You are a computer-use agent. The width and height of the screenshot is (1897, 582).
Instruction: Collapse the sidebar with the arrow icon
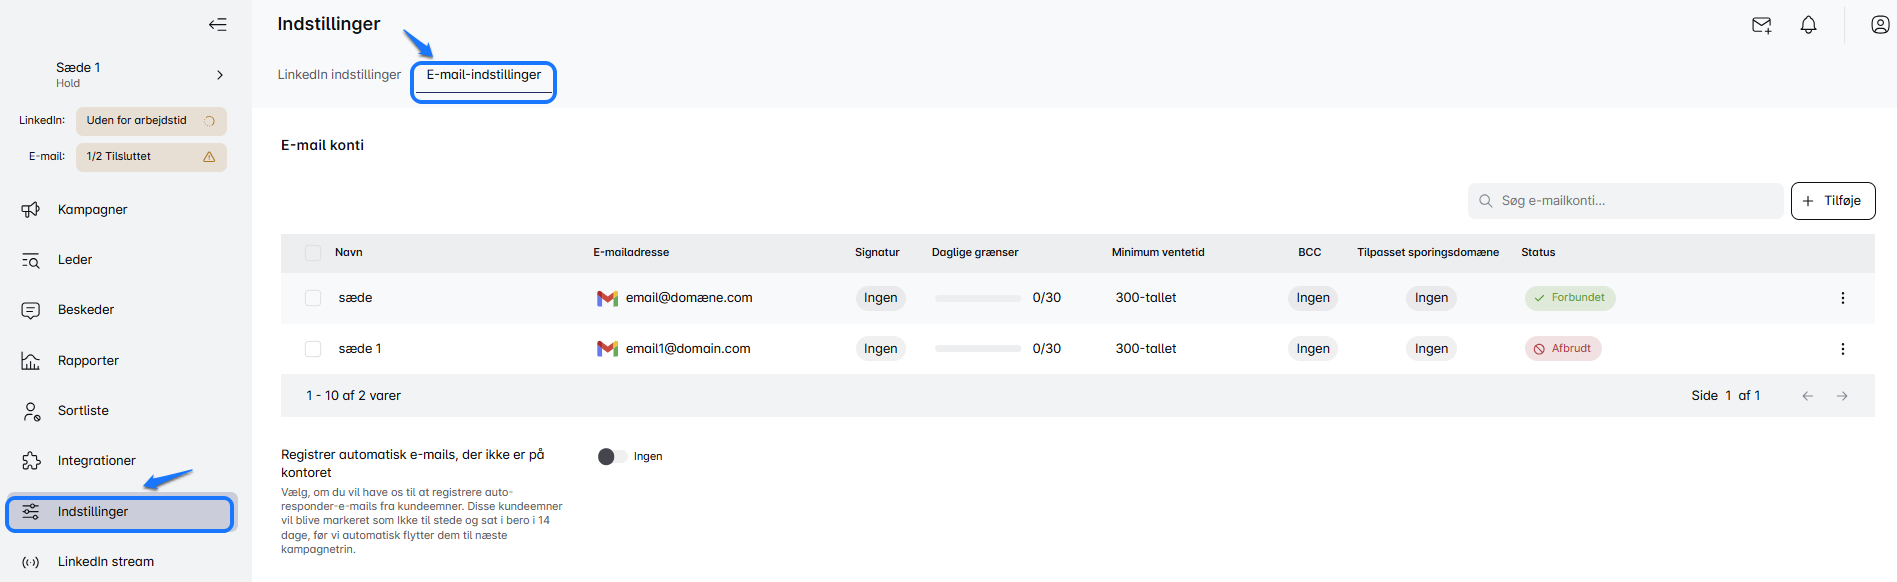tap(217, 25)
